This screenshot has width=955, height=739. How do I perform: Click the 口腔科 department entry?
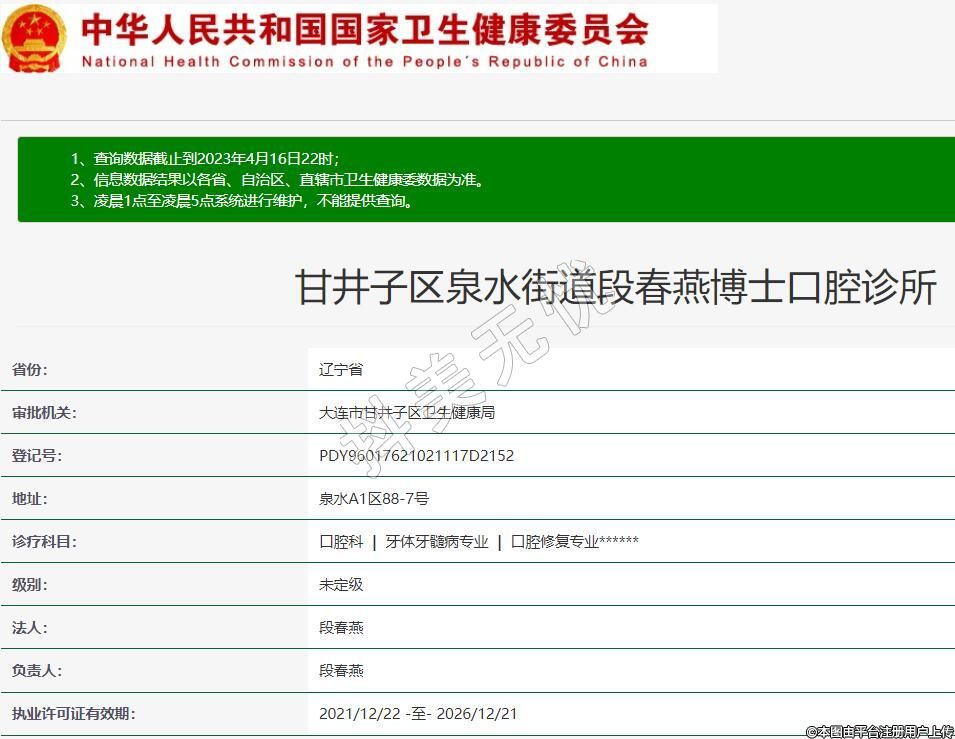(x=341, y=542)
